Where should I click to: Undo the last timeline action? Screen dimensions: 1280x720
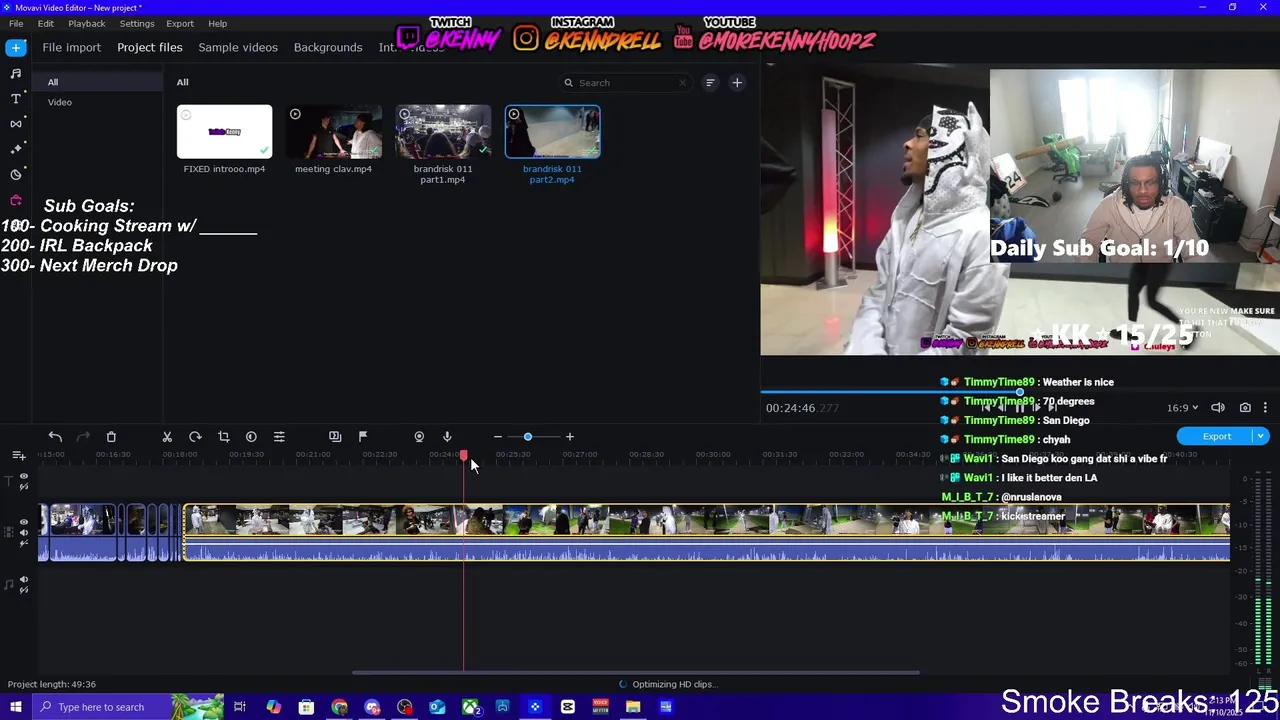pos(55,437)
